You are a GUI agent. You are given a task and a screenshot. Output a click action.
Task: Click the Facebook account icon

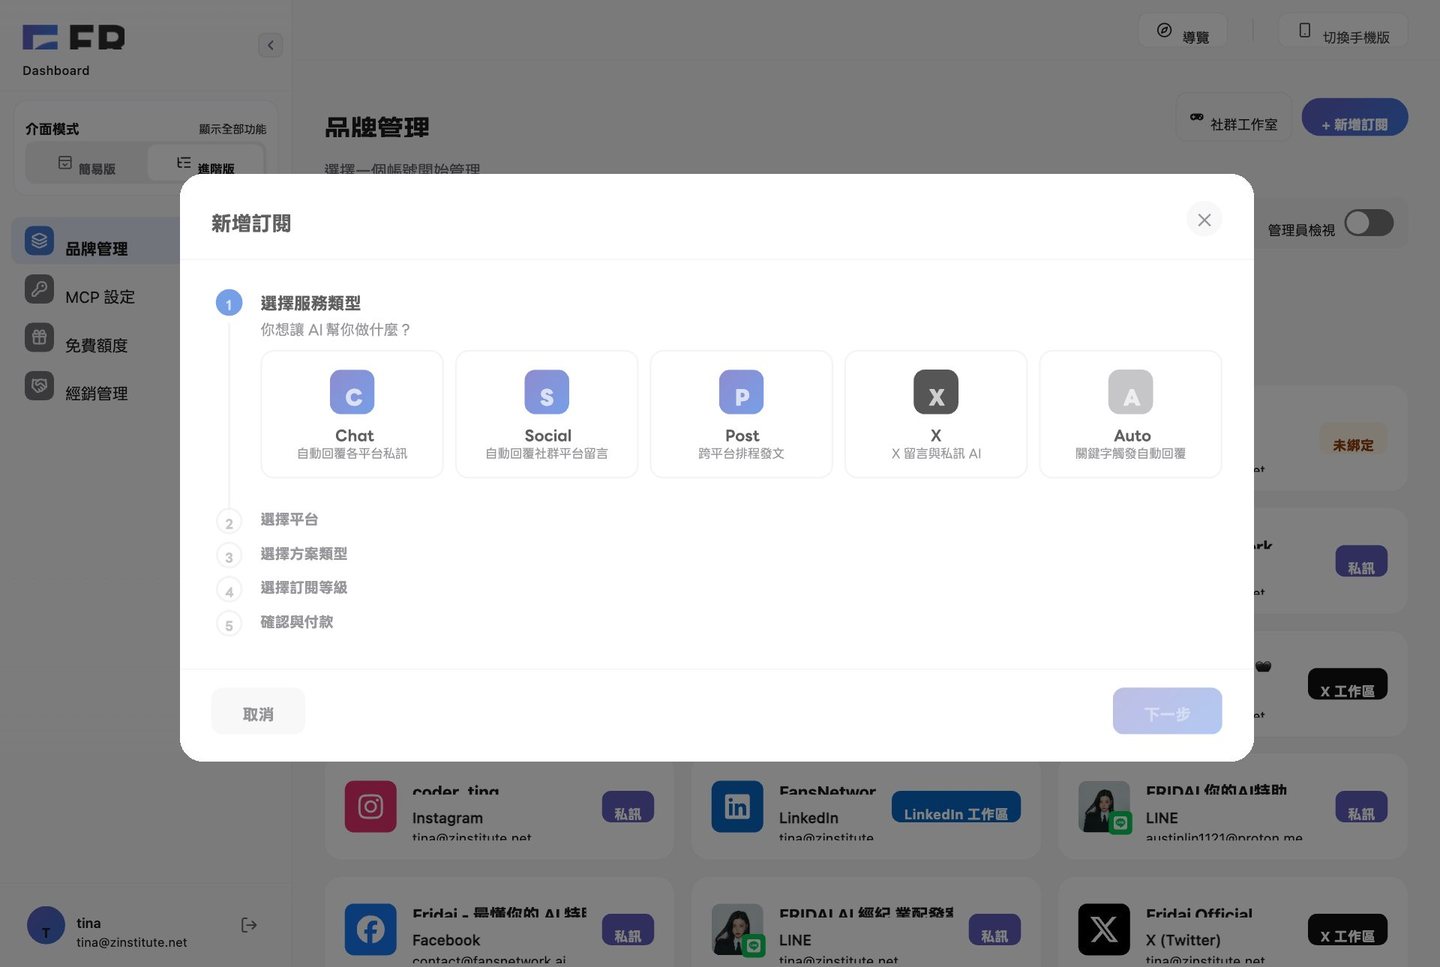pyautogui.click(x=370, y=930)
